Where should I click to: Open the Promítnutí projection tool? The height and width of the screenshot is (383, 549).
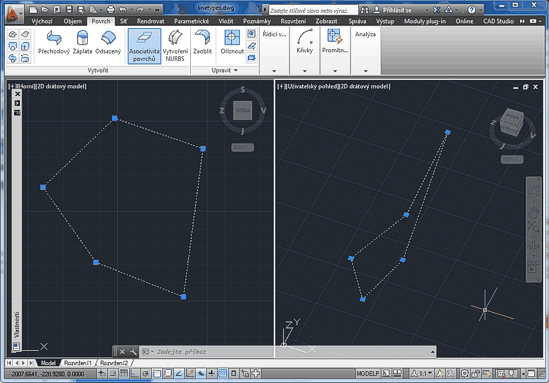tap(335, 41)
